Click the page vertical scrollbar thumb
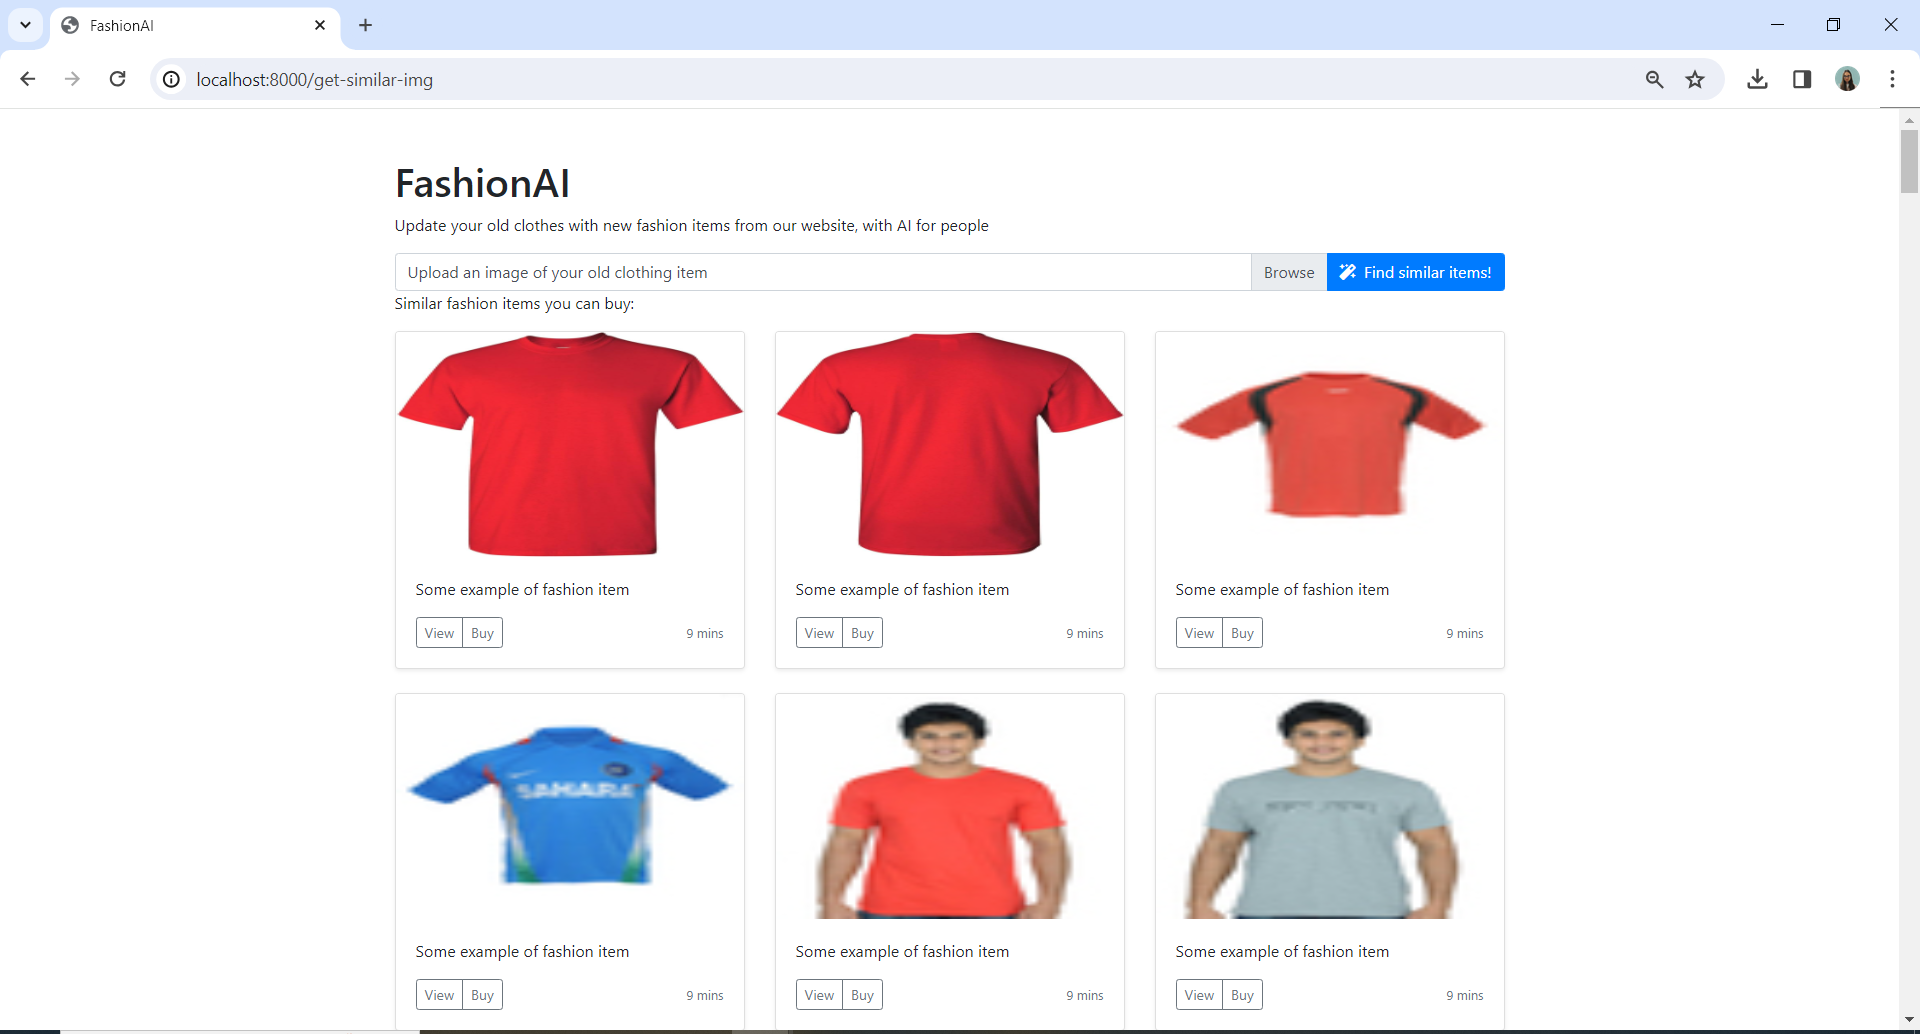 [1909, 161]
